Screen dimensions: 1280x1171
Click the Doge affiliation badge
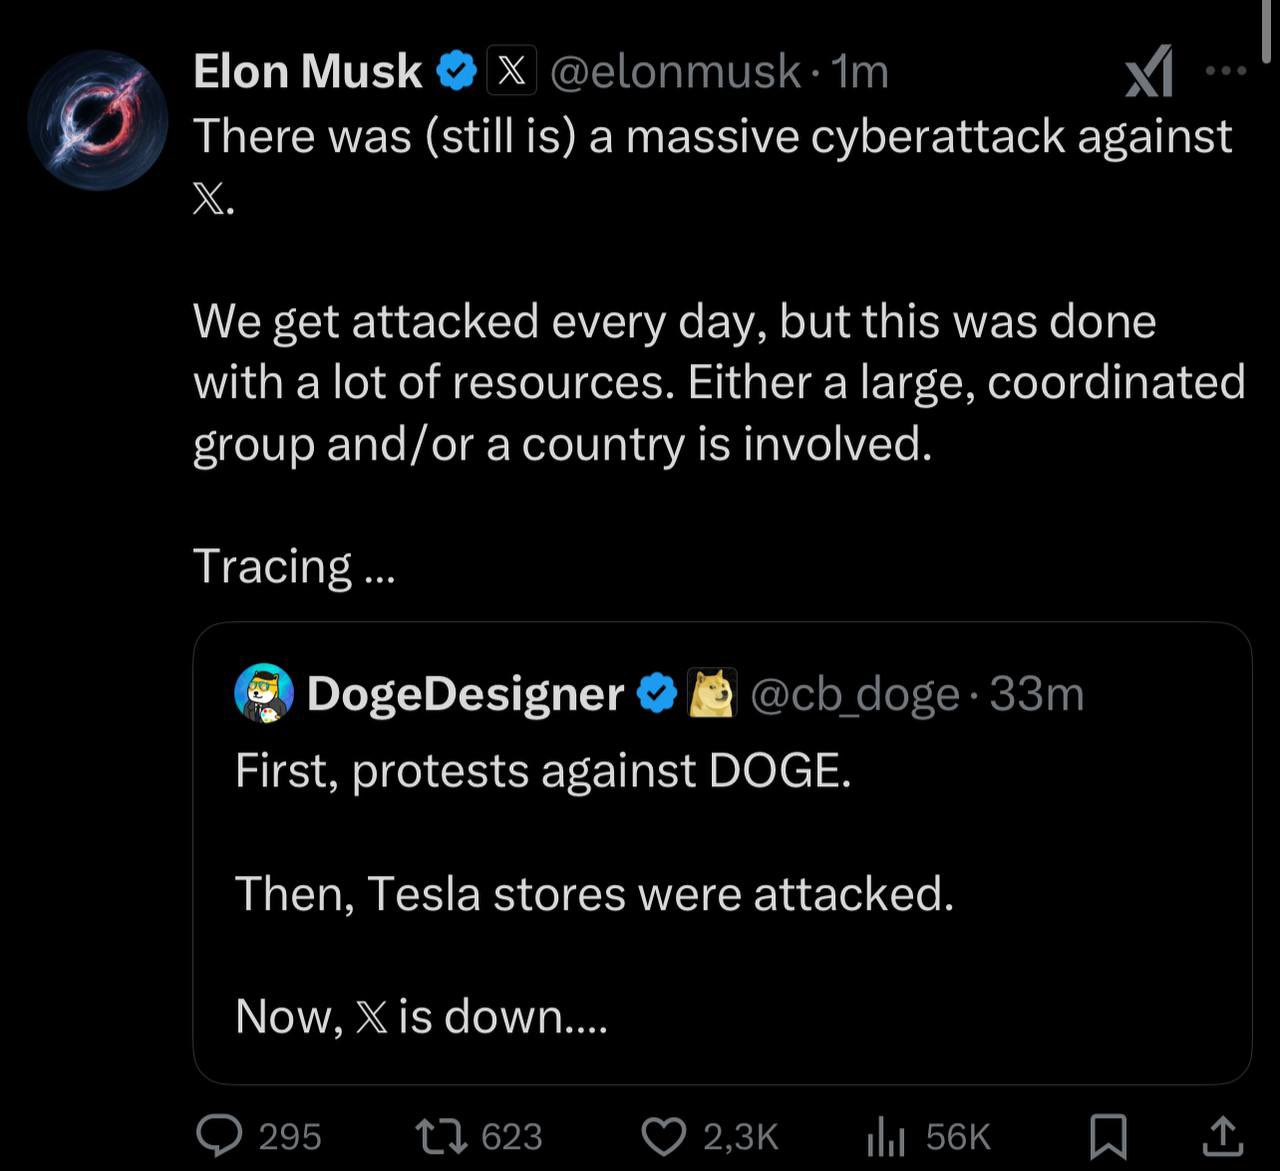712,693
